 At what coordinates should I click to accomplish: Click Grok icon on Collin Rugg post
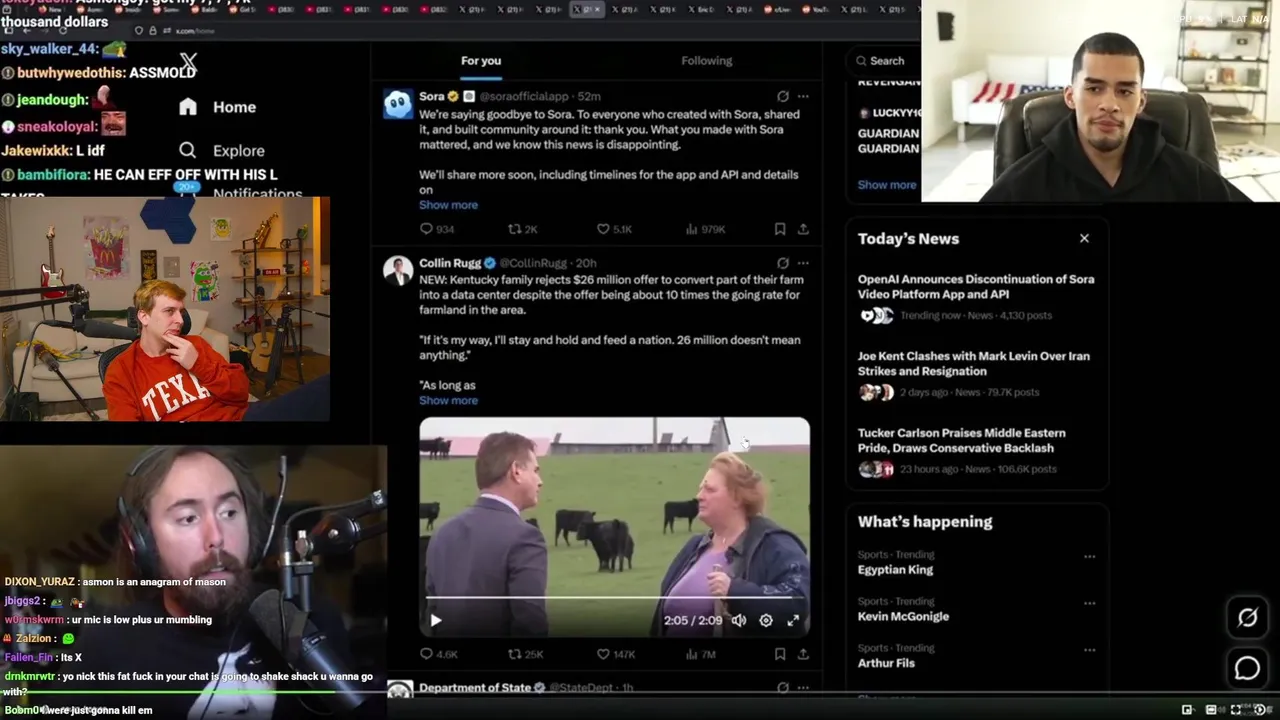point(783,263)
